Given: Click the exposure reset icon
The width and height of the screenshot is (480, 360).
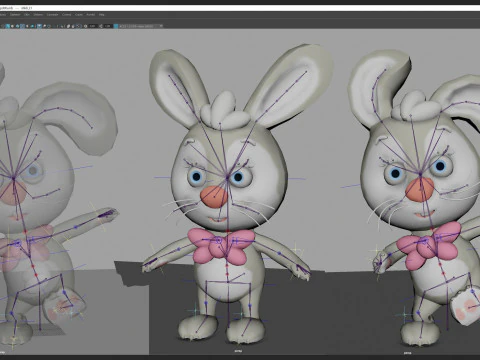Looking at the screenshot, I should pos(85,26).
